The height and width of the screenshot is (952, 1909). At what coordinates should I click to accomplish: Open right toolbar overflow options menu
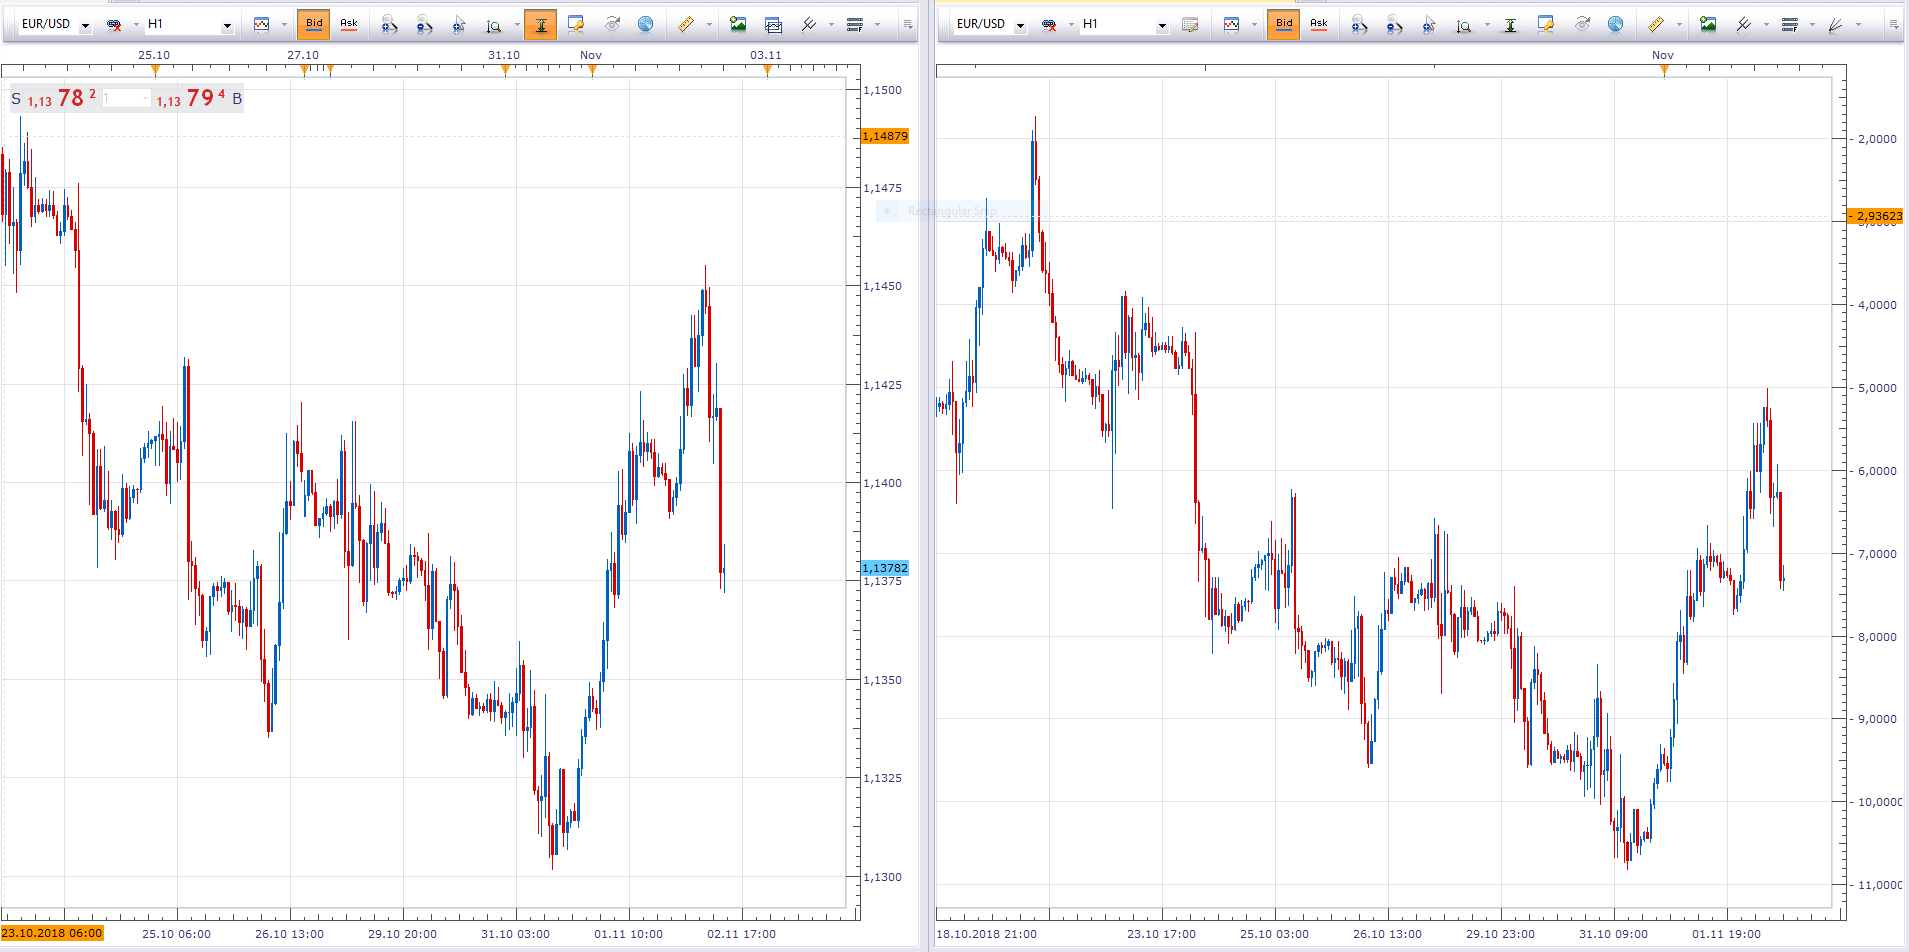tap(1894, 24)
